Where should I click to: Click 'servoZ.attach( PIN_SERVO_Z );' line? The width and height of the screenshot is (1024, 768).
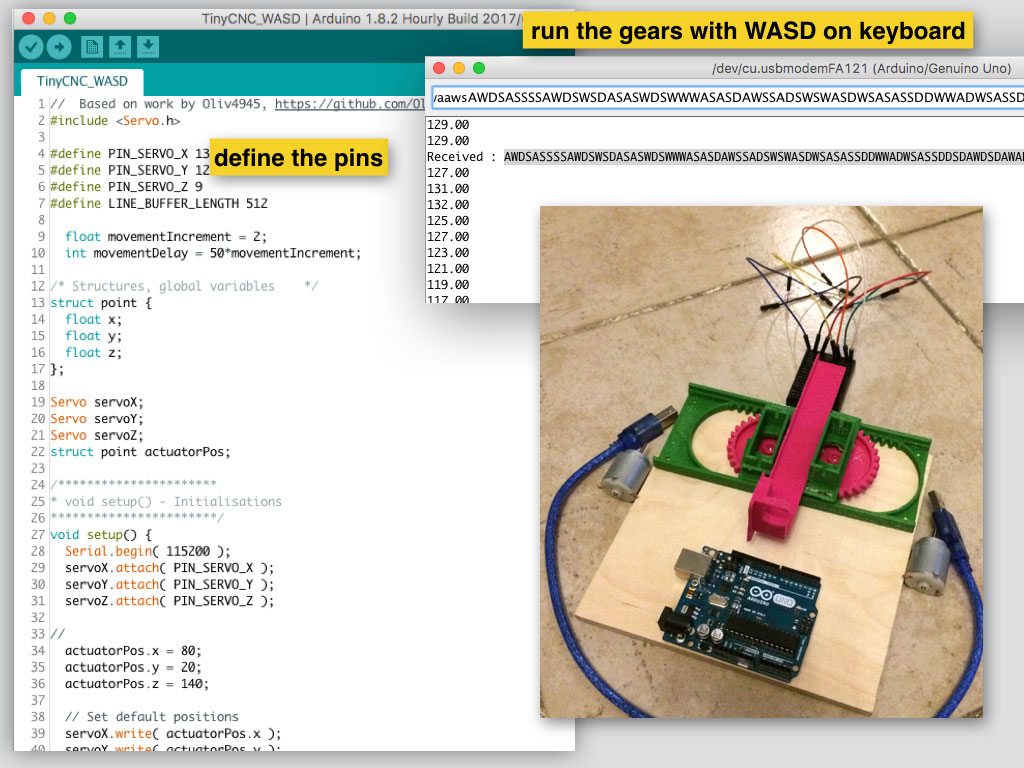tap(170, 601)
